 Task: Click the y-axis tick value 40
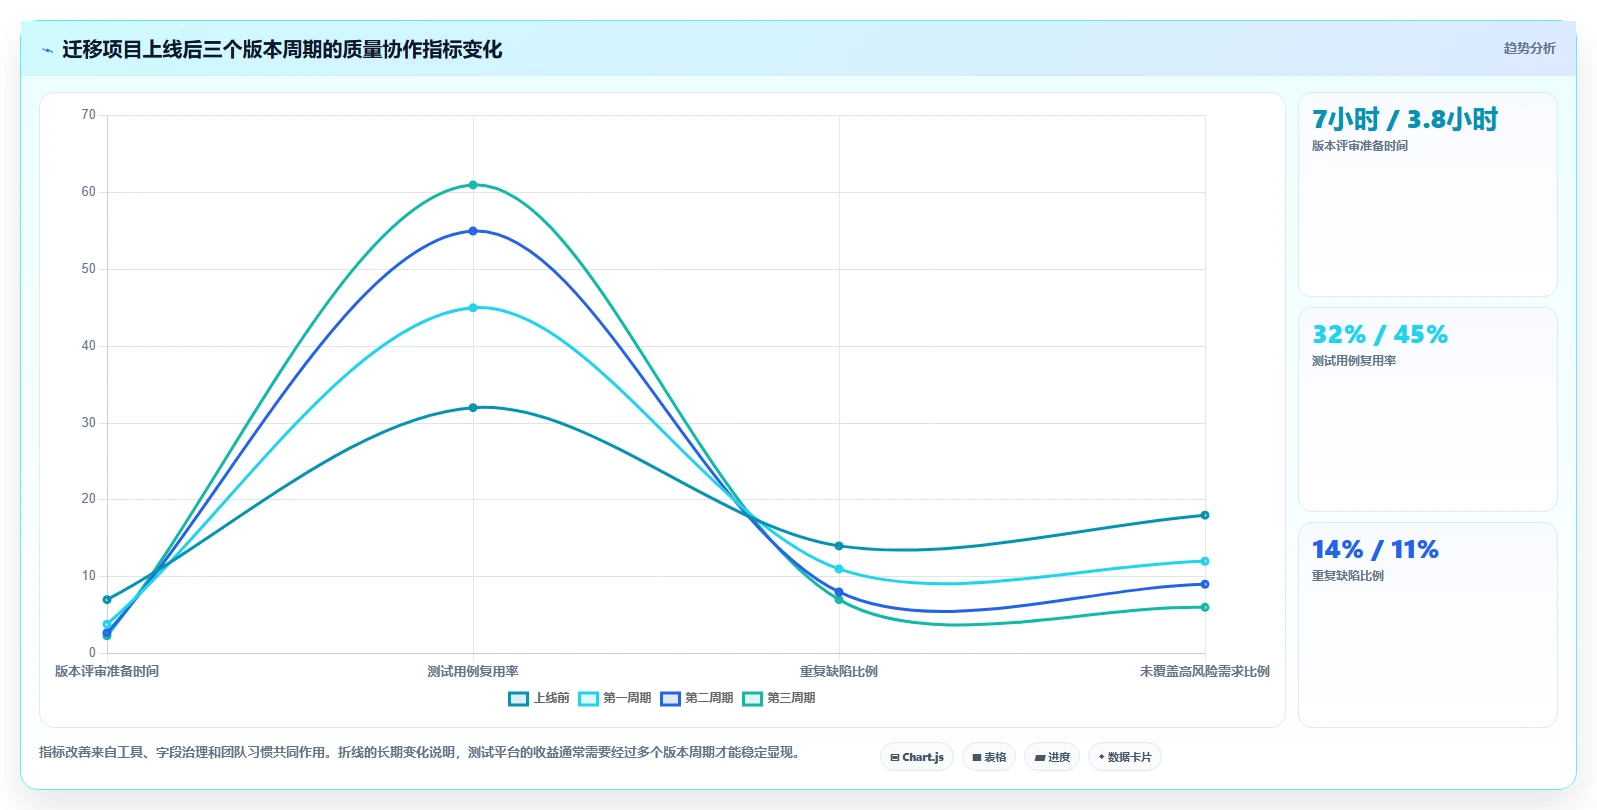(89, 346)
